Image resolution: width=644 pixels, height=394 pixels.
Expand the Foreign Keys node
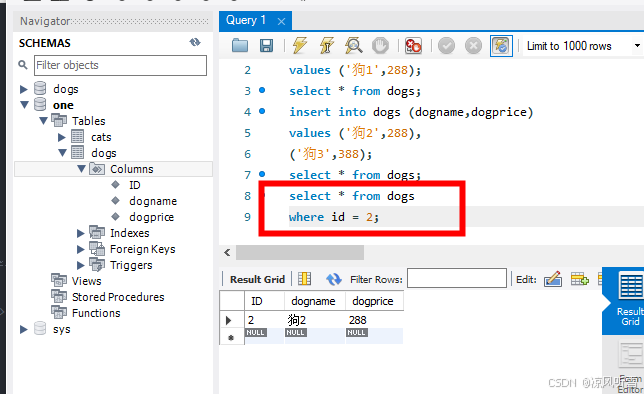pyautogui.click(x=81, y=249)
